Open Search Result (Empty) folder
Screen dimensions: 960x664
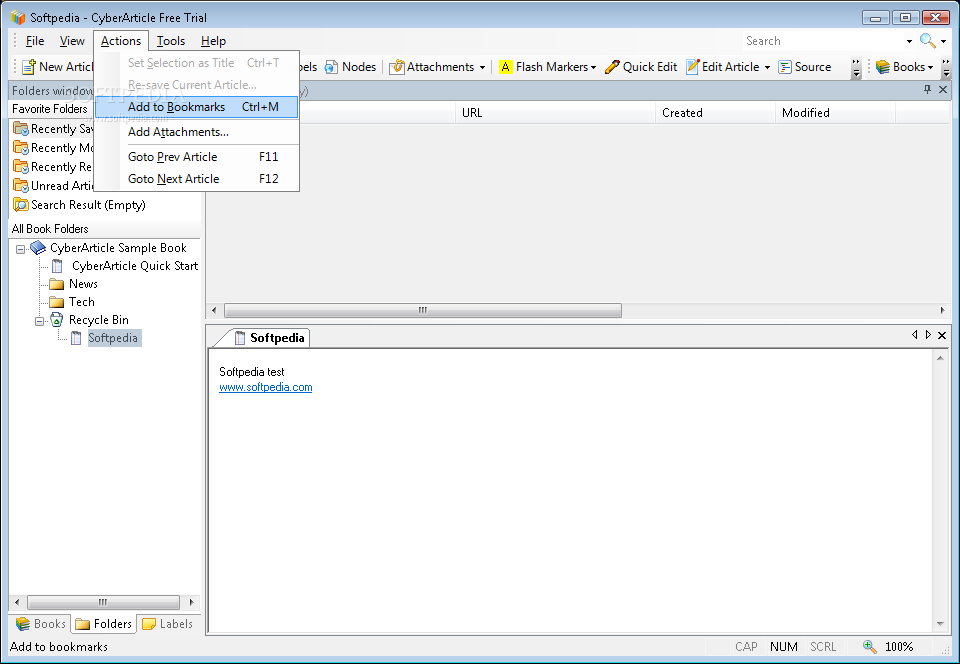(80, 204)
